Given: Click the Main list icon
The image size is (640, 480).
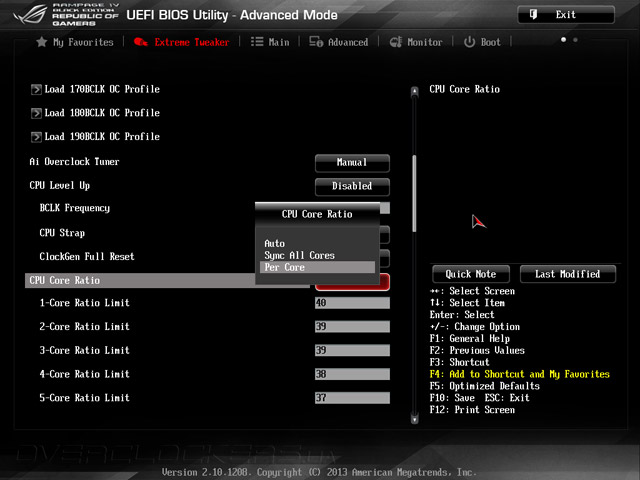Looking at the screenshot, I should pos(257,42).
